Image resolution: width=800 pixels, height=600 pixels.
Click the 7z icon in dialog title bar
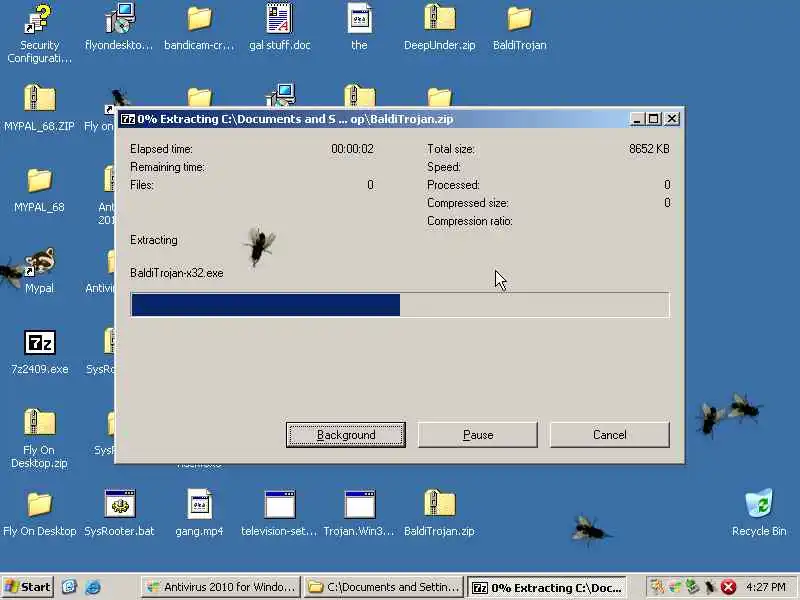(128, 119)
